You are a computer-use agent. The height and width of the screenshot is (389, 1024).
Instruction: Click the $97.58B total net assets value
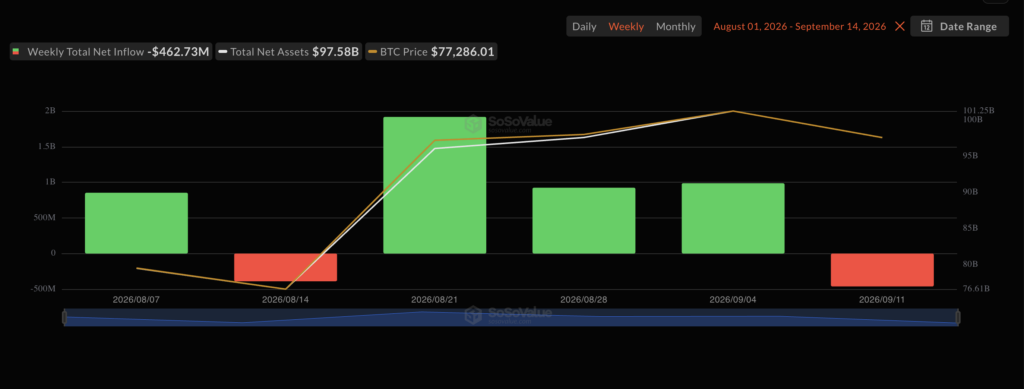[336, 52]
